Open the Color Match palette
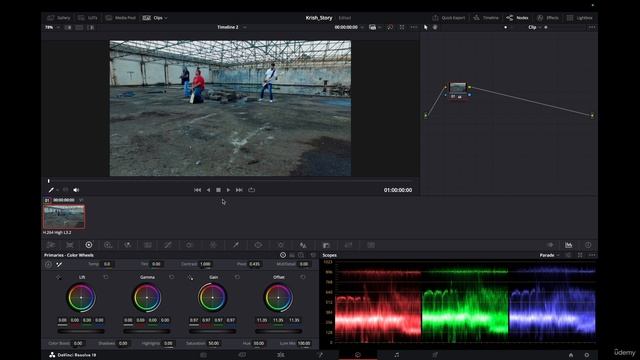Image resolution: width=640 pixels, height=360 pixels. click(70, 245)
